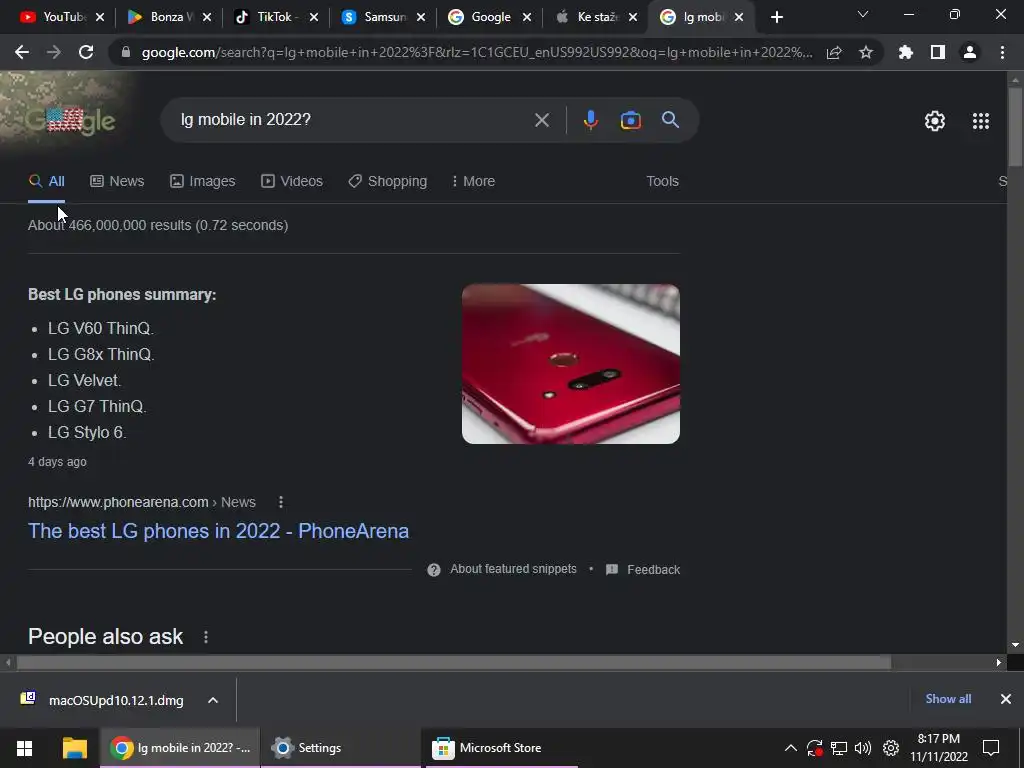Share this page from the address bar
The height and width of the screenshot is (768, 1024).
[834, 53]
